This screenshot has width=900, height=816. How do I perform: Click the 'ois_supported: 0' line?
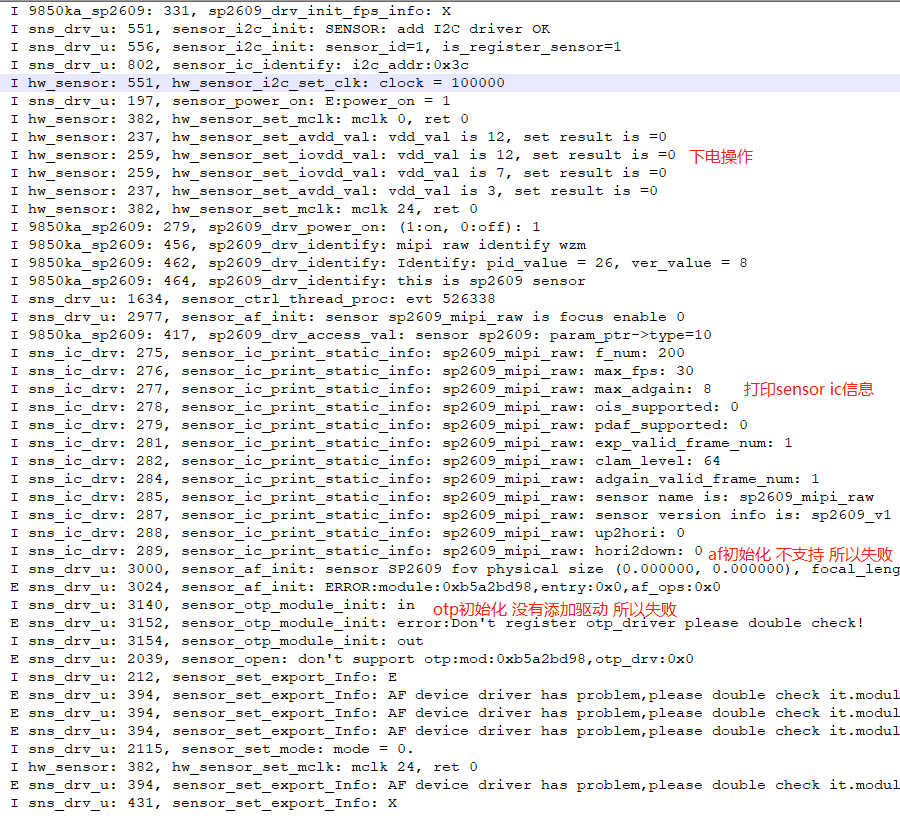[375, 407]
